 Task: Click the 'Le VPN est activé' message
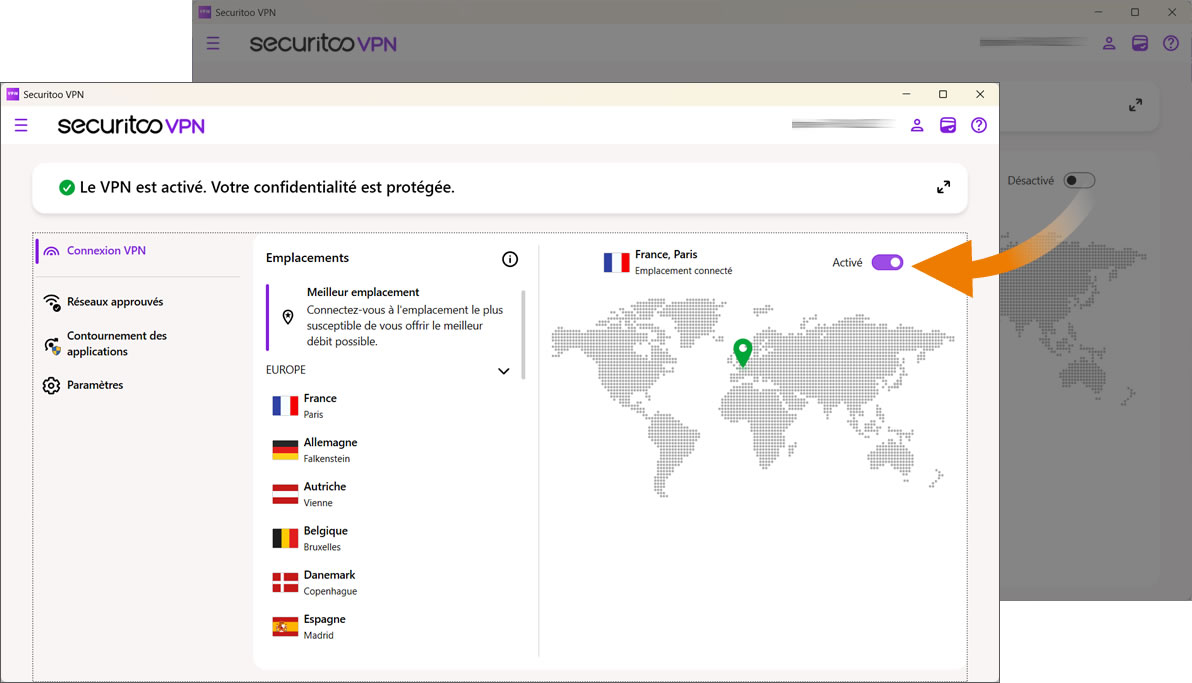point(267,187)
